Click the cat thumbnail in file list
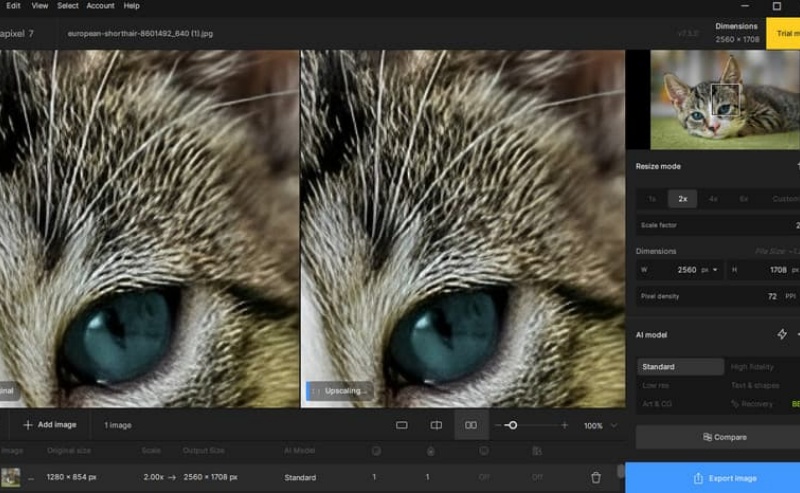 point(11,478)
